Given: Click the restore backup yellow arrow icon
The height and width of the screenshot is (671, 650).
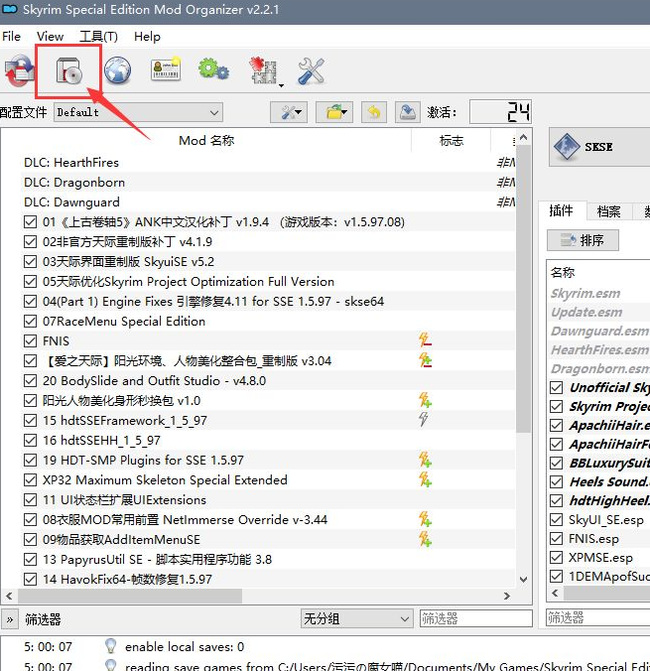Looking at the screenshot, I should [373, 112].
